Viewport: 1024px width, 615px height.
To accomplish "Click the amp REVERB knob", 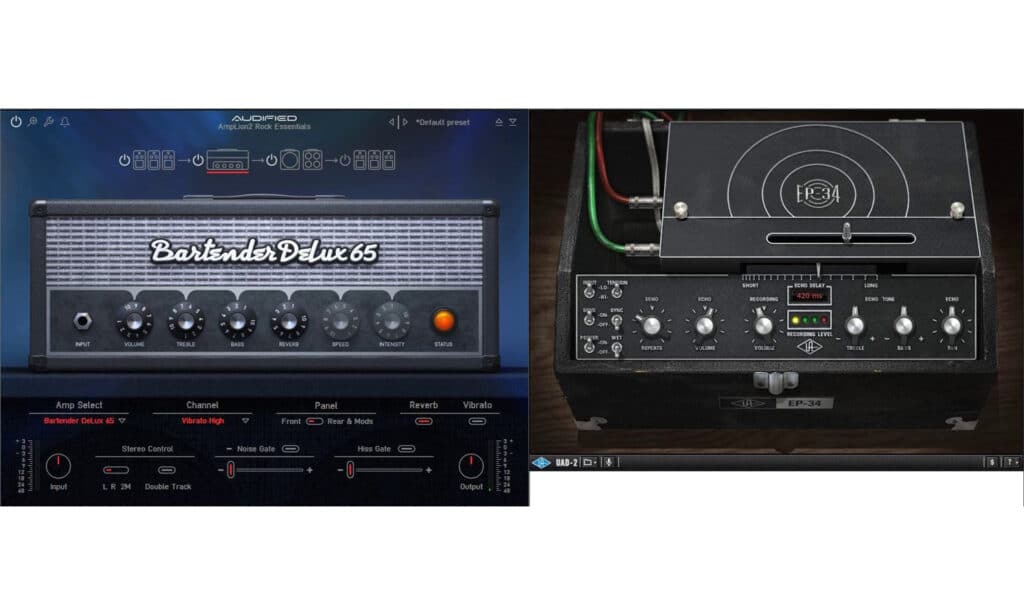I will (289, 321).
